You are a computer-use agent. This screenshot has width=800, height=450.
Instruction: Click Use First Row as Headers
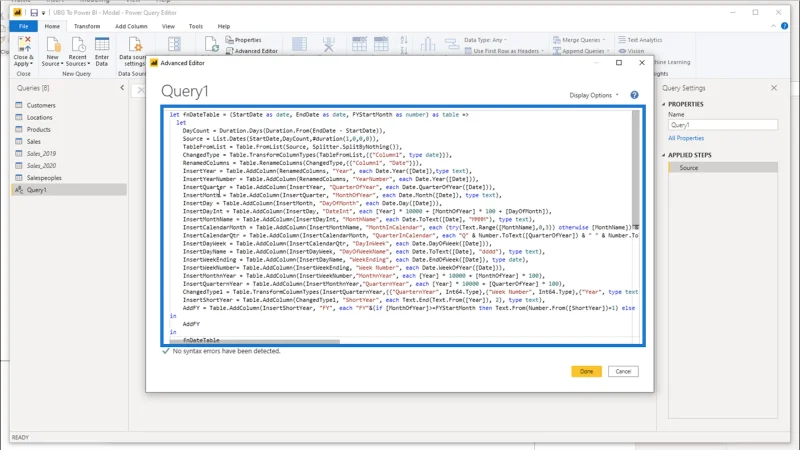tap(504, 51)
